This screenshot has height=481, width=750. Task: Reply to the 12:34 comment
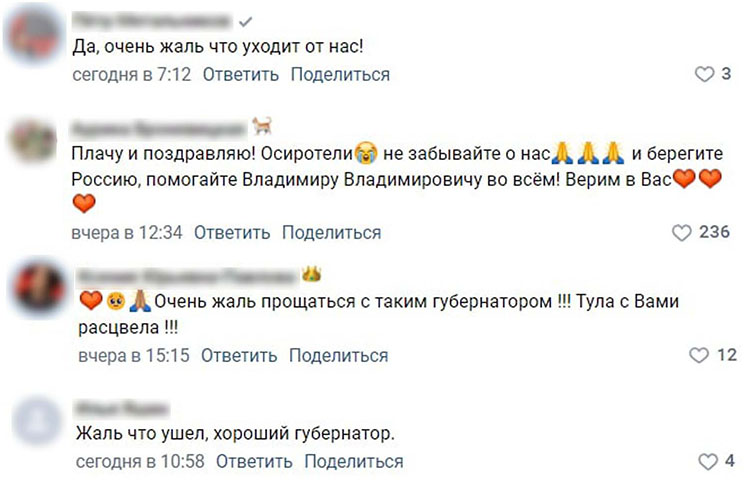[232, 233]
